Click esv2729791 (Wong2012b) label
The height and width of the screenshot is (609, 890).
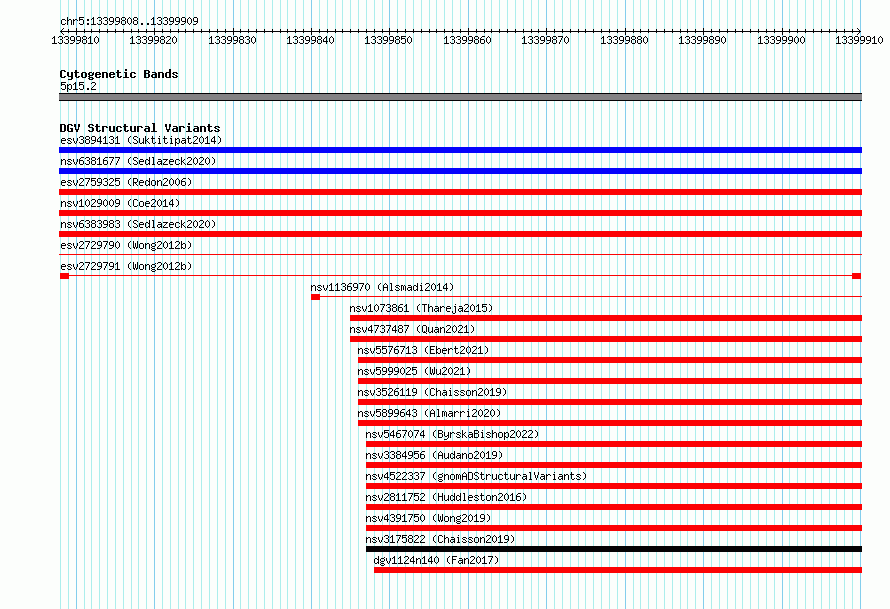pos(126,266)
